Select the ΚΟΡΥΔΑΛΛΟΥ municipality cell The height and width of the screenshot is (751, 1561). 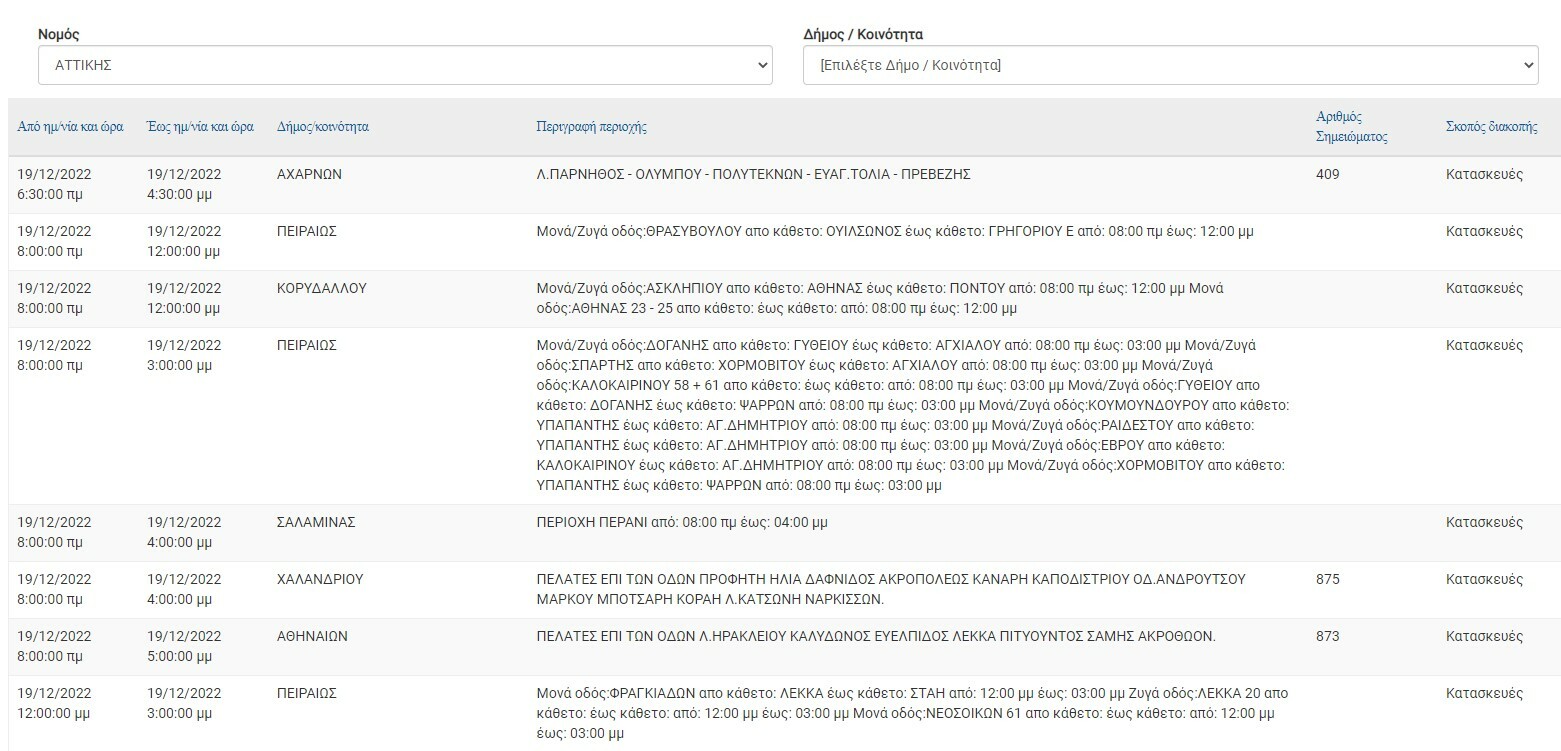(x=321, y=288)
